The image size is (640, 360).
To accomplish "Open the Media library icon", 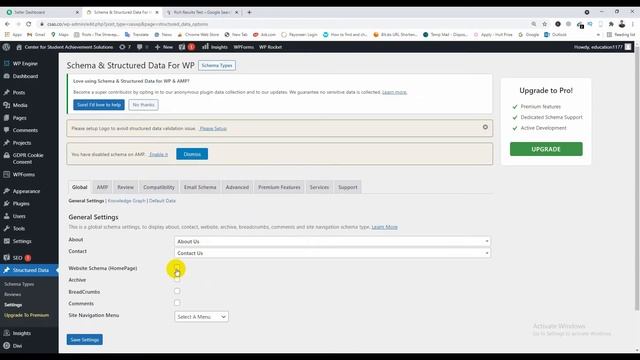I will click(7, 105).
